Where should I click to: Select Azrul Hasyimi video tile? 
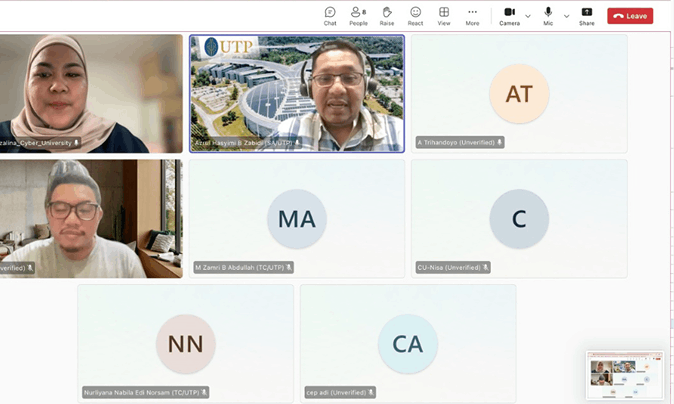coord(297,94)
